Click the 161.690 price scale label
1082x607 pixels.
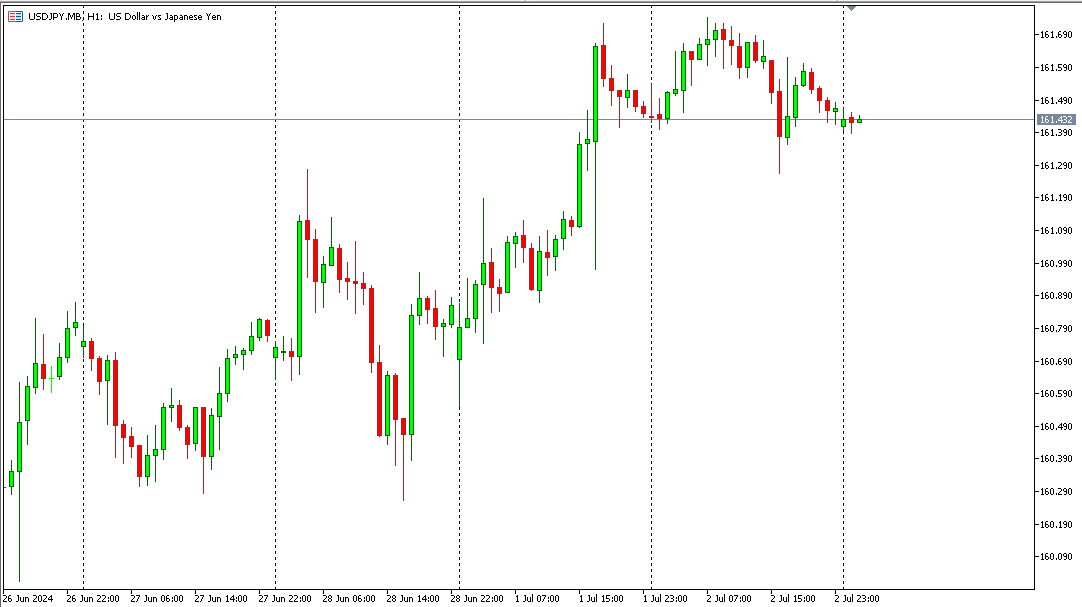point(1056,34)
